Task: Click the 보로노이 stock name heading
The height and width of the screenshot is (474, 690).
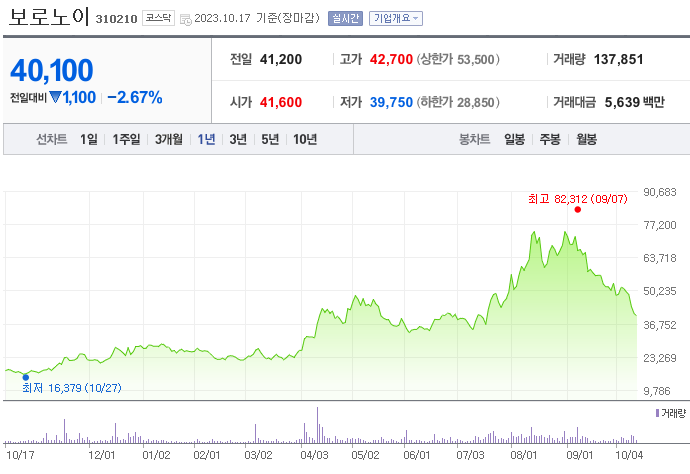Action: click(x=48, y=17)
